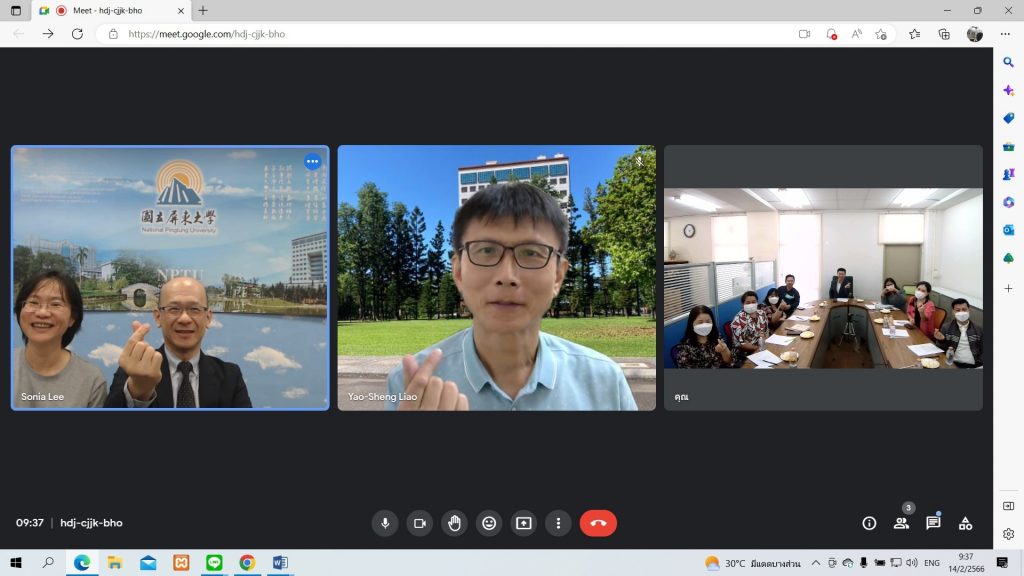Launch LINE from the Windows taskbar
Screen dimensions: 1024x576
tap(214, 563)
